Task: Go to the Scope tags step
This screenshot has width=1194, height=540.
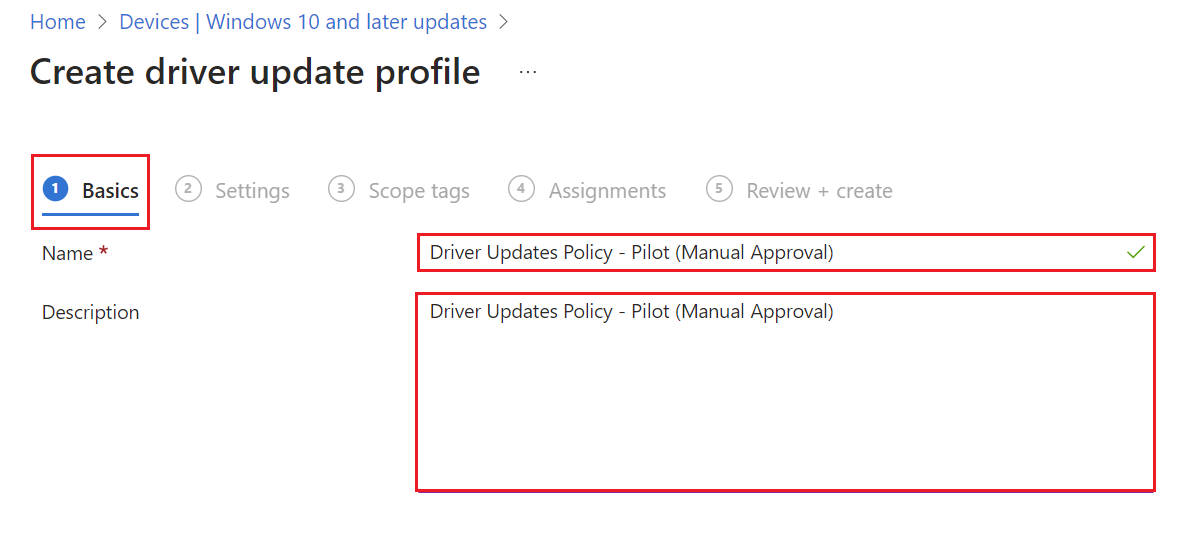Action: point(418,191)
